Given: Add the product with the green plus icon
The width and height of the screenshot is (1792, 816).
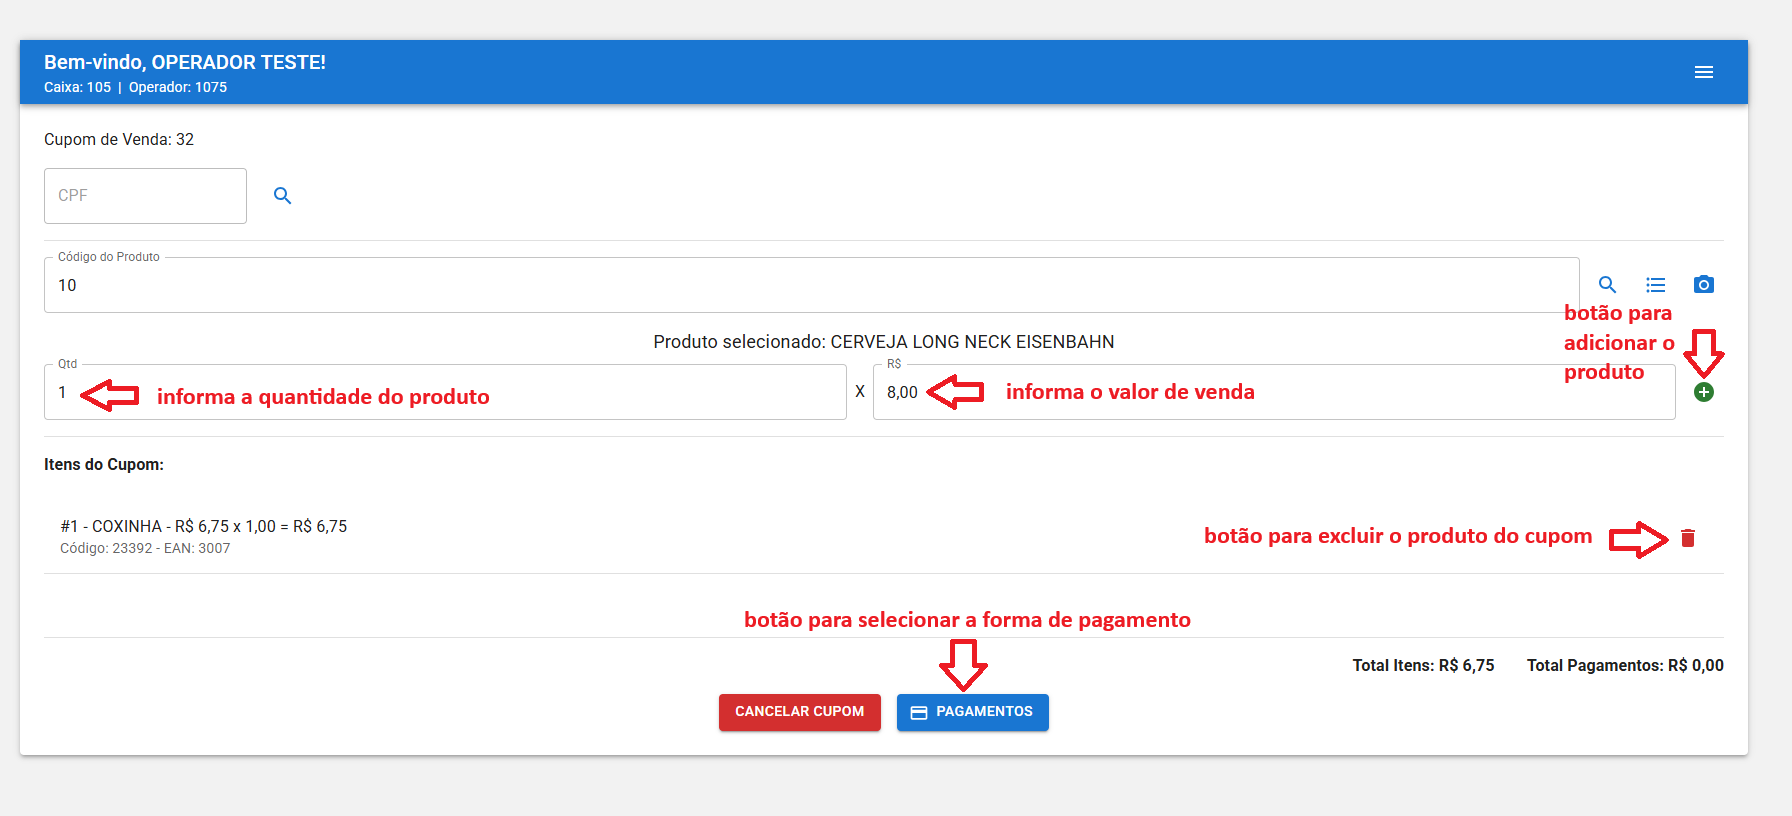Looking at the screenshot, I should pos(1704,392).
